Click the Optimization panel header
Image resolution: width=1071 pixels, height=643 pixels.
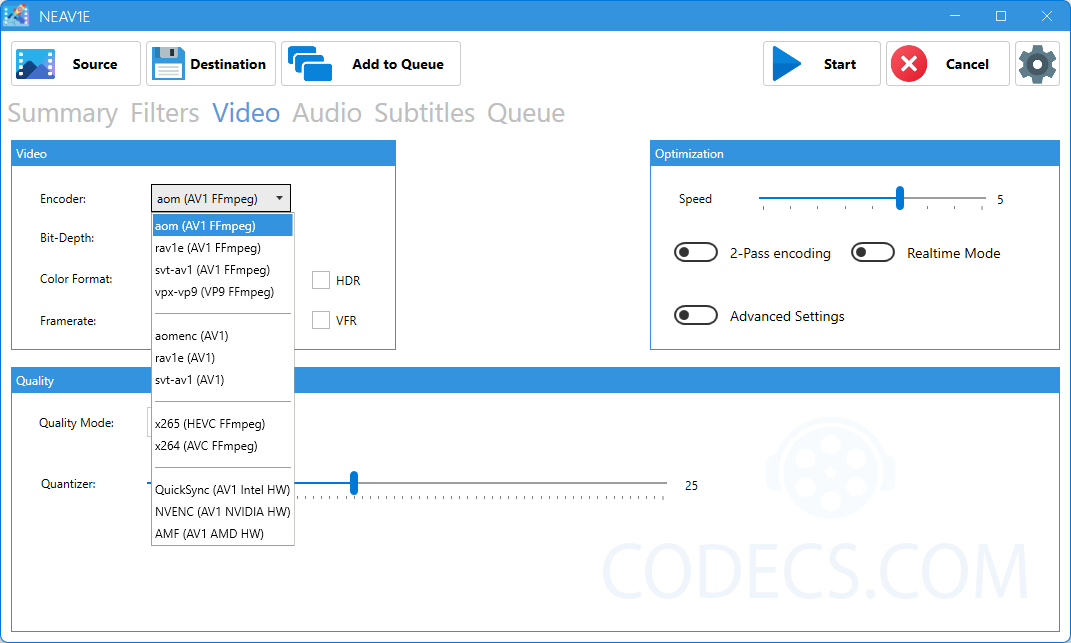[x=854, y=154]
